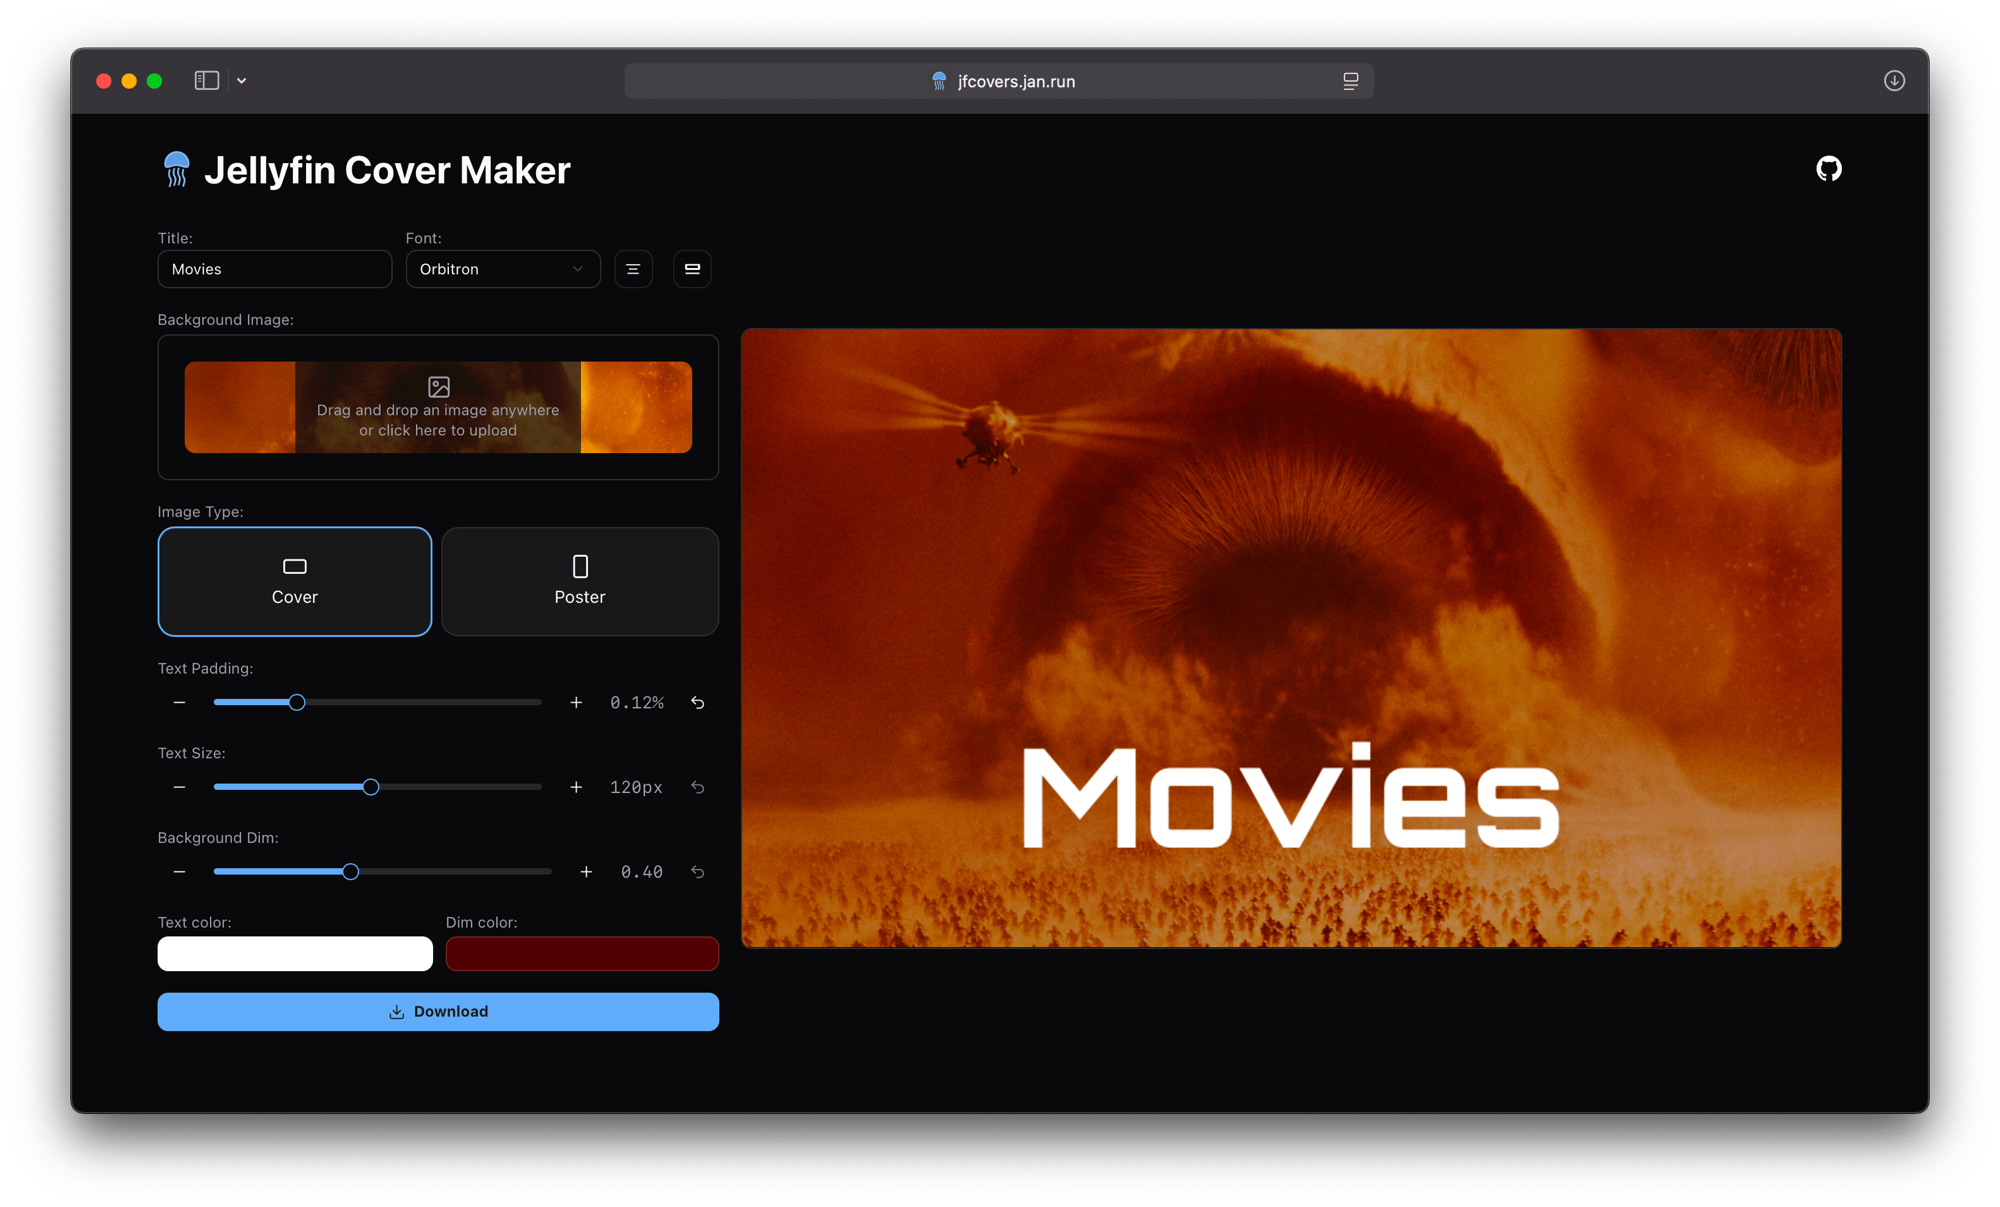The height and width of the screenshot is (1207, 2000).
Task: Reset Text Padding value
Action: click(x=698, y=703)
